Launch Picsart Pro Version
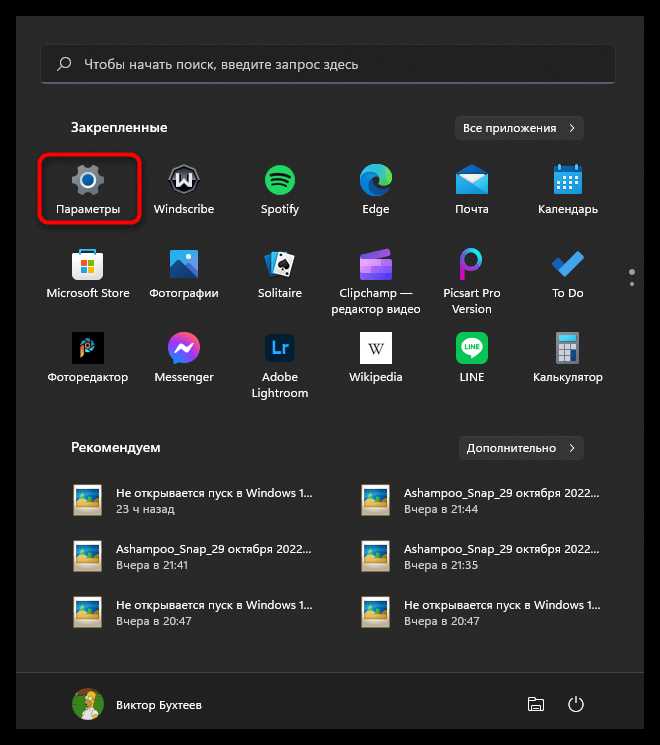Image resolution: width=660 pixels, height=745 pixels. (472, 281)
